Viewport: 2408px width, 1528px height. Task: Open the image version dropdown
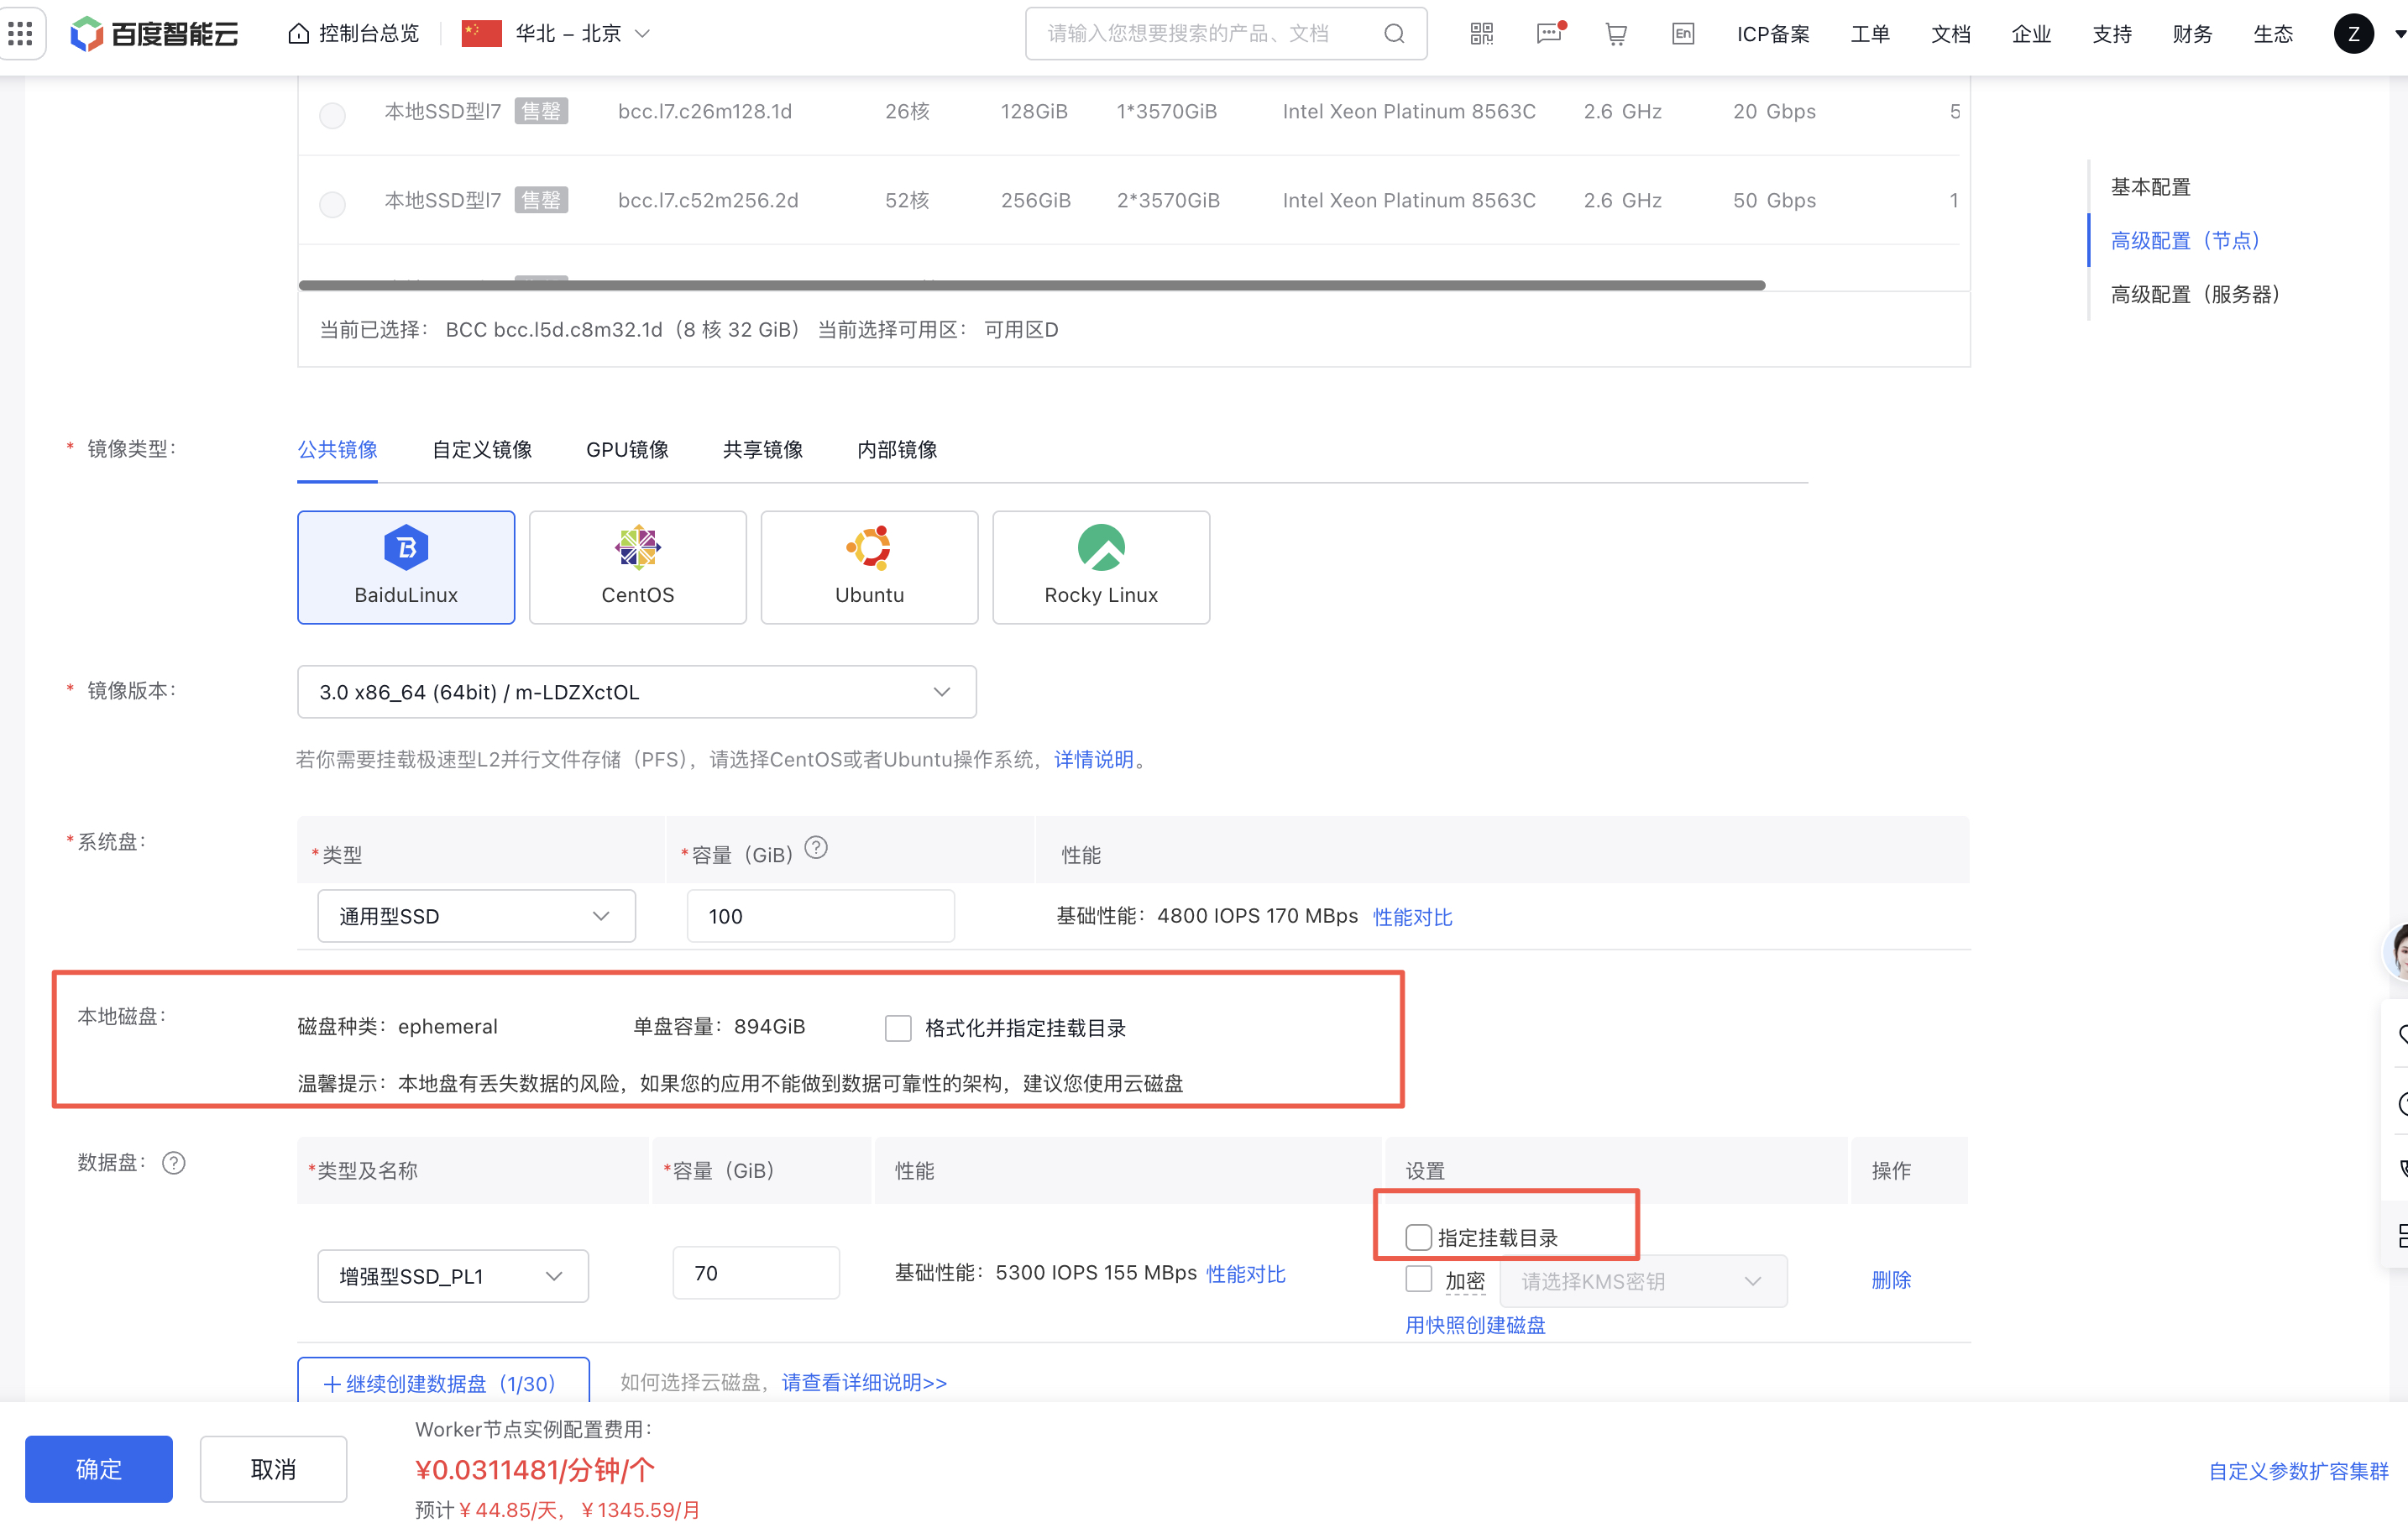point(637,692)
